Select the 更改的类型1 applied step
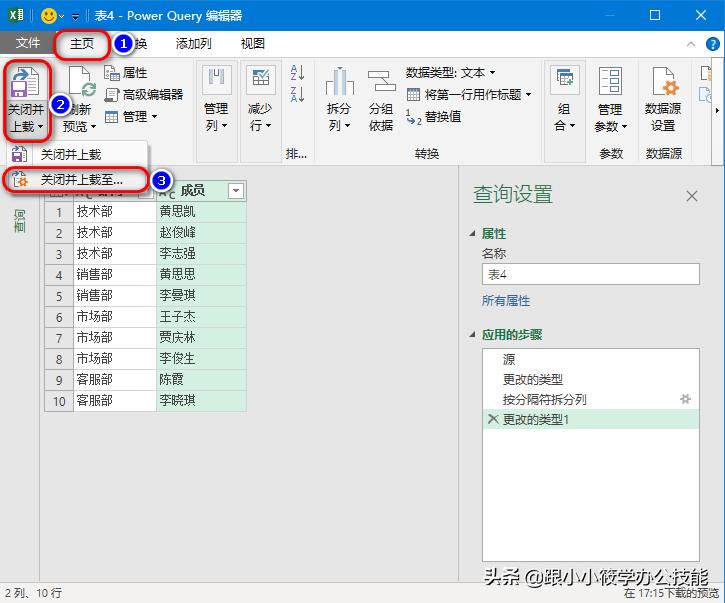This screenshot has height=603, width=725. pos(590,419)
